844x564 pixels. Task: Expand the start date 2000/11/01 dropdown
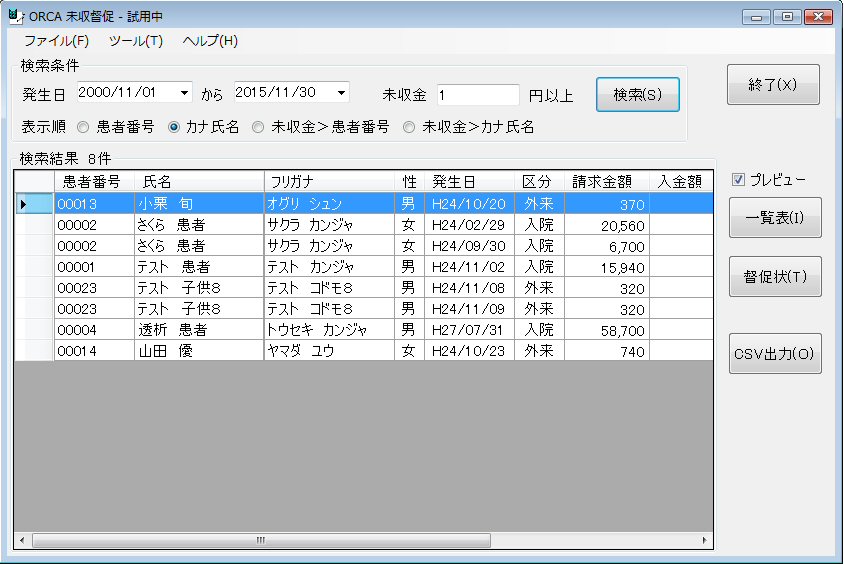pos(184,93)
